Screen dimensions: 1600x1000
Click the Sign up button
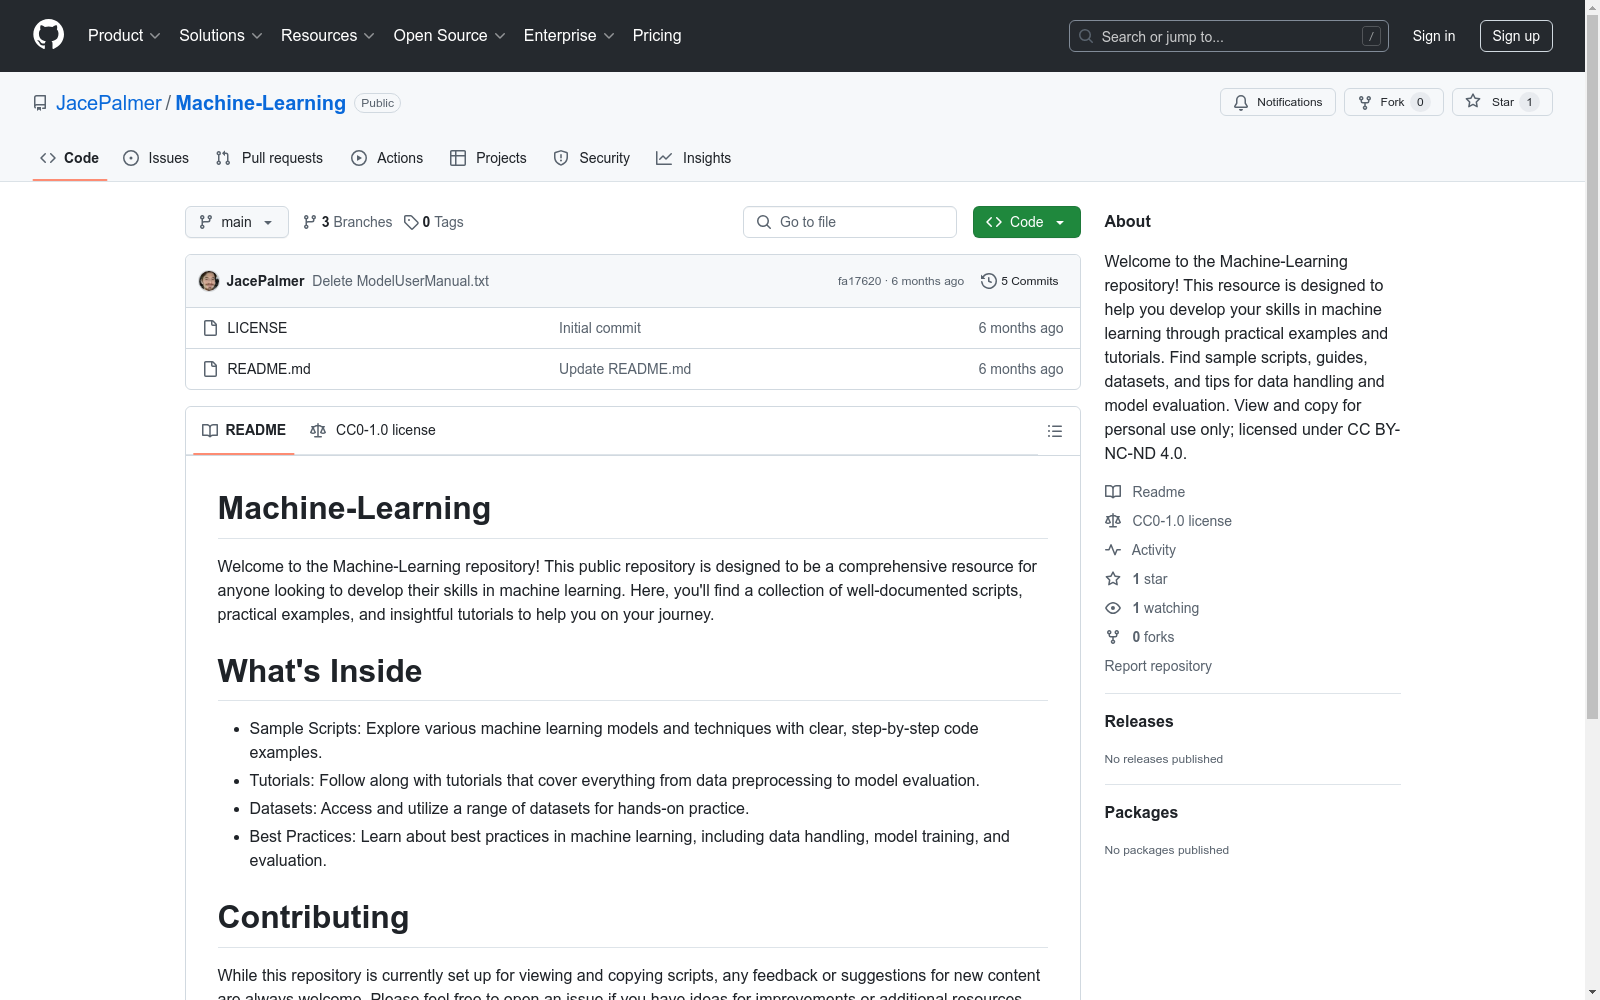1516,36
